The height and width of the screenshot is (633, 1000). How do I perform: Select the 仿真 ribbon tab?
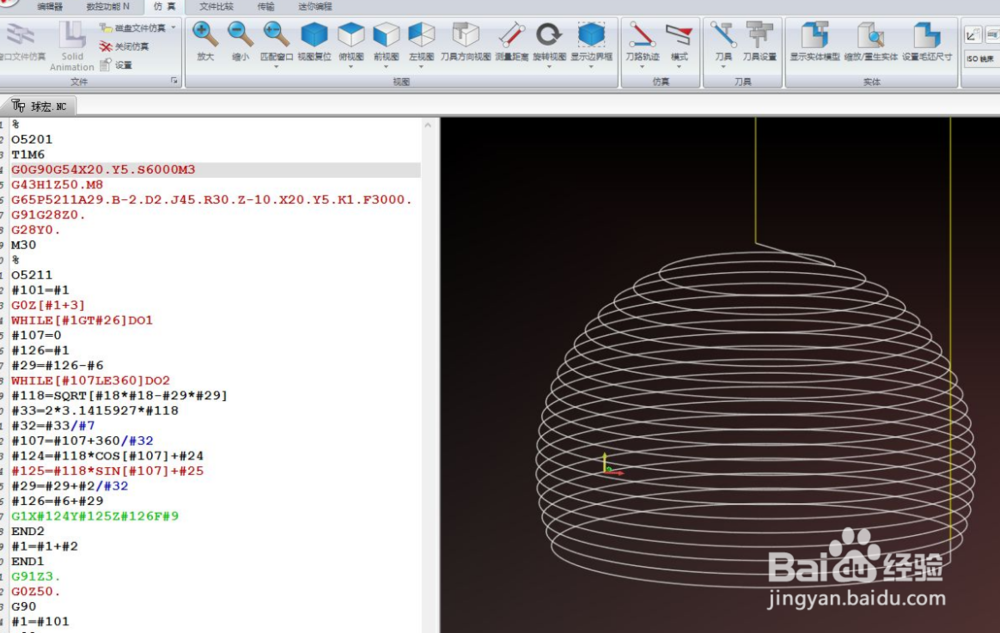tap(164, 6)
